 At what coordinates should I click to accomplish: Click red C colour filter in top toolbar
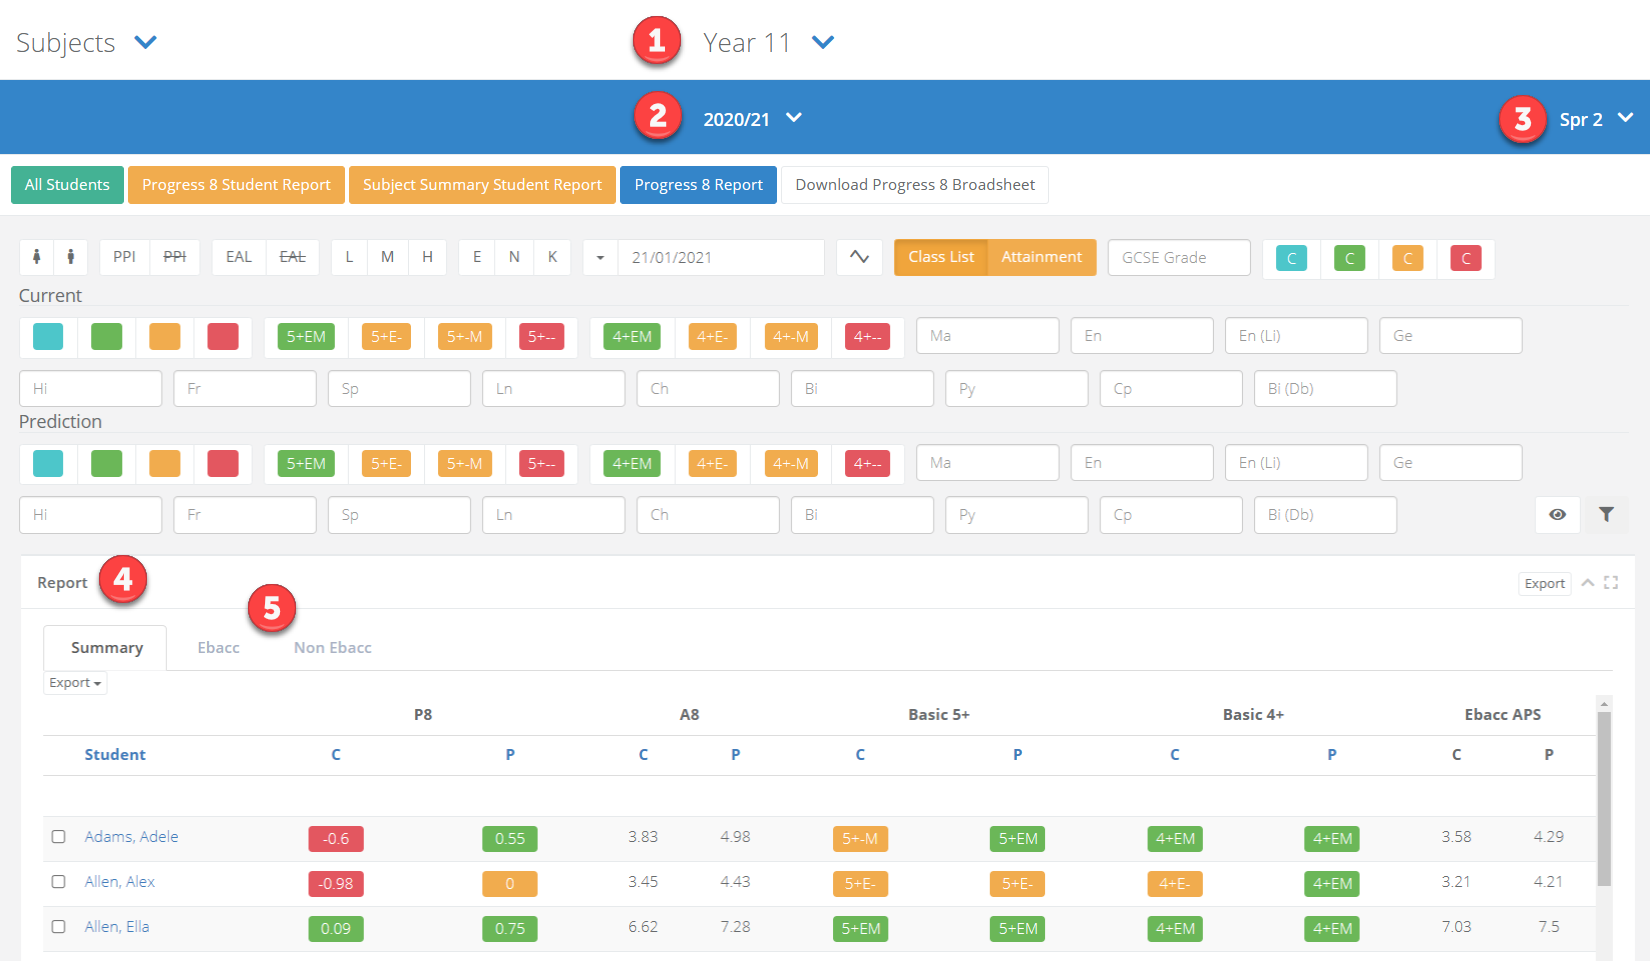[x=1465, y=258]
